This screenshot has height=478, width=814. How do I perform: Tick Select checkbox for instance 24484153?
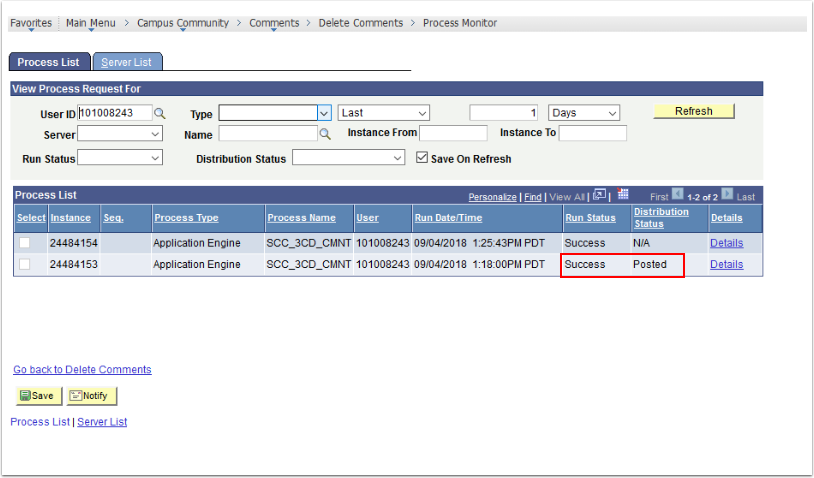(x=24, y=264)
